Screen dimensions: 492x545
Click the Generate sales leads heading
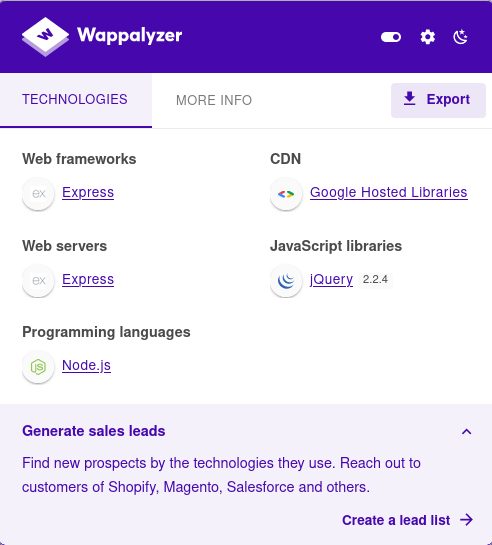(93, 431)
